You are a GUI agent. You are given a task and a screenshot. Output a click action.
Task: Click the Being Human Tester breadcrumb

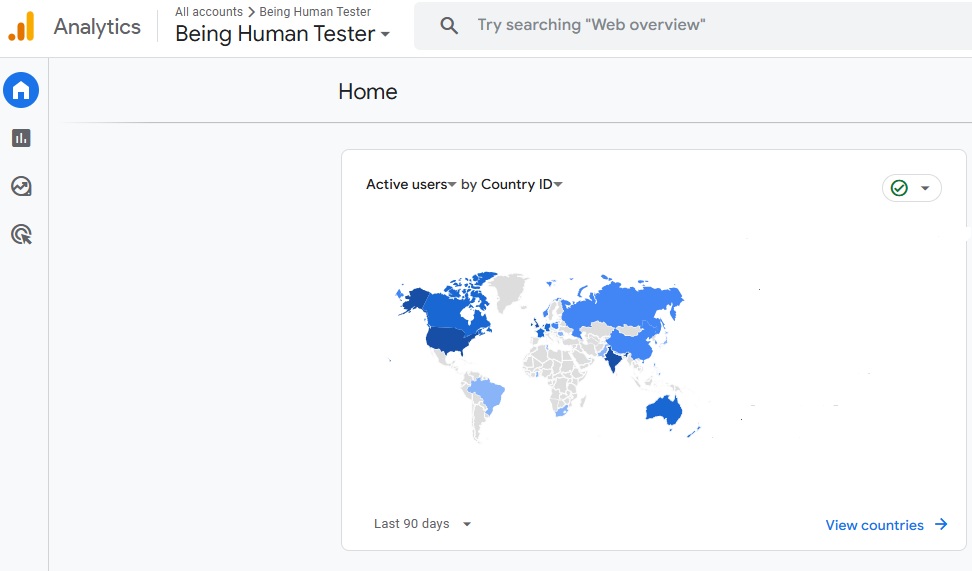315,12
